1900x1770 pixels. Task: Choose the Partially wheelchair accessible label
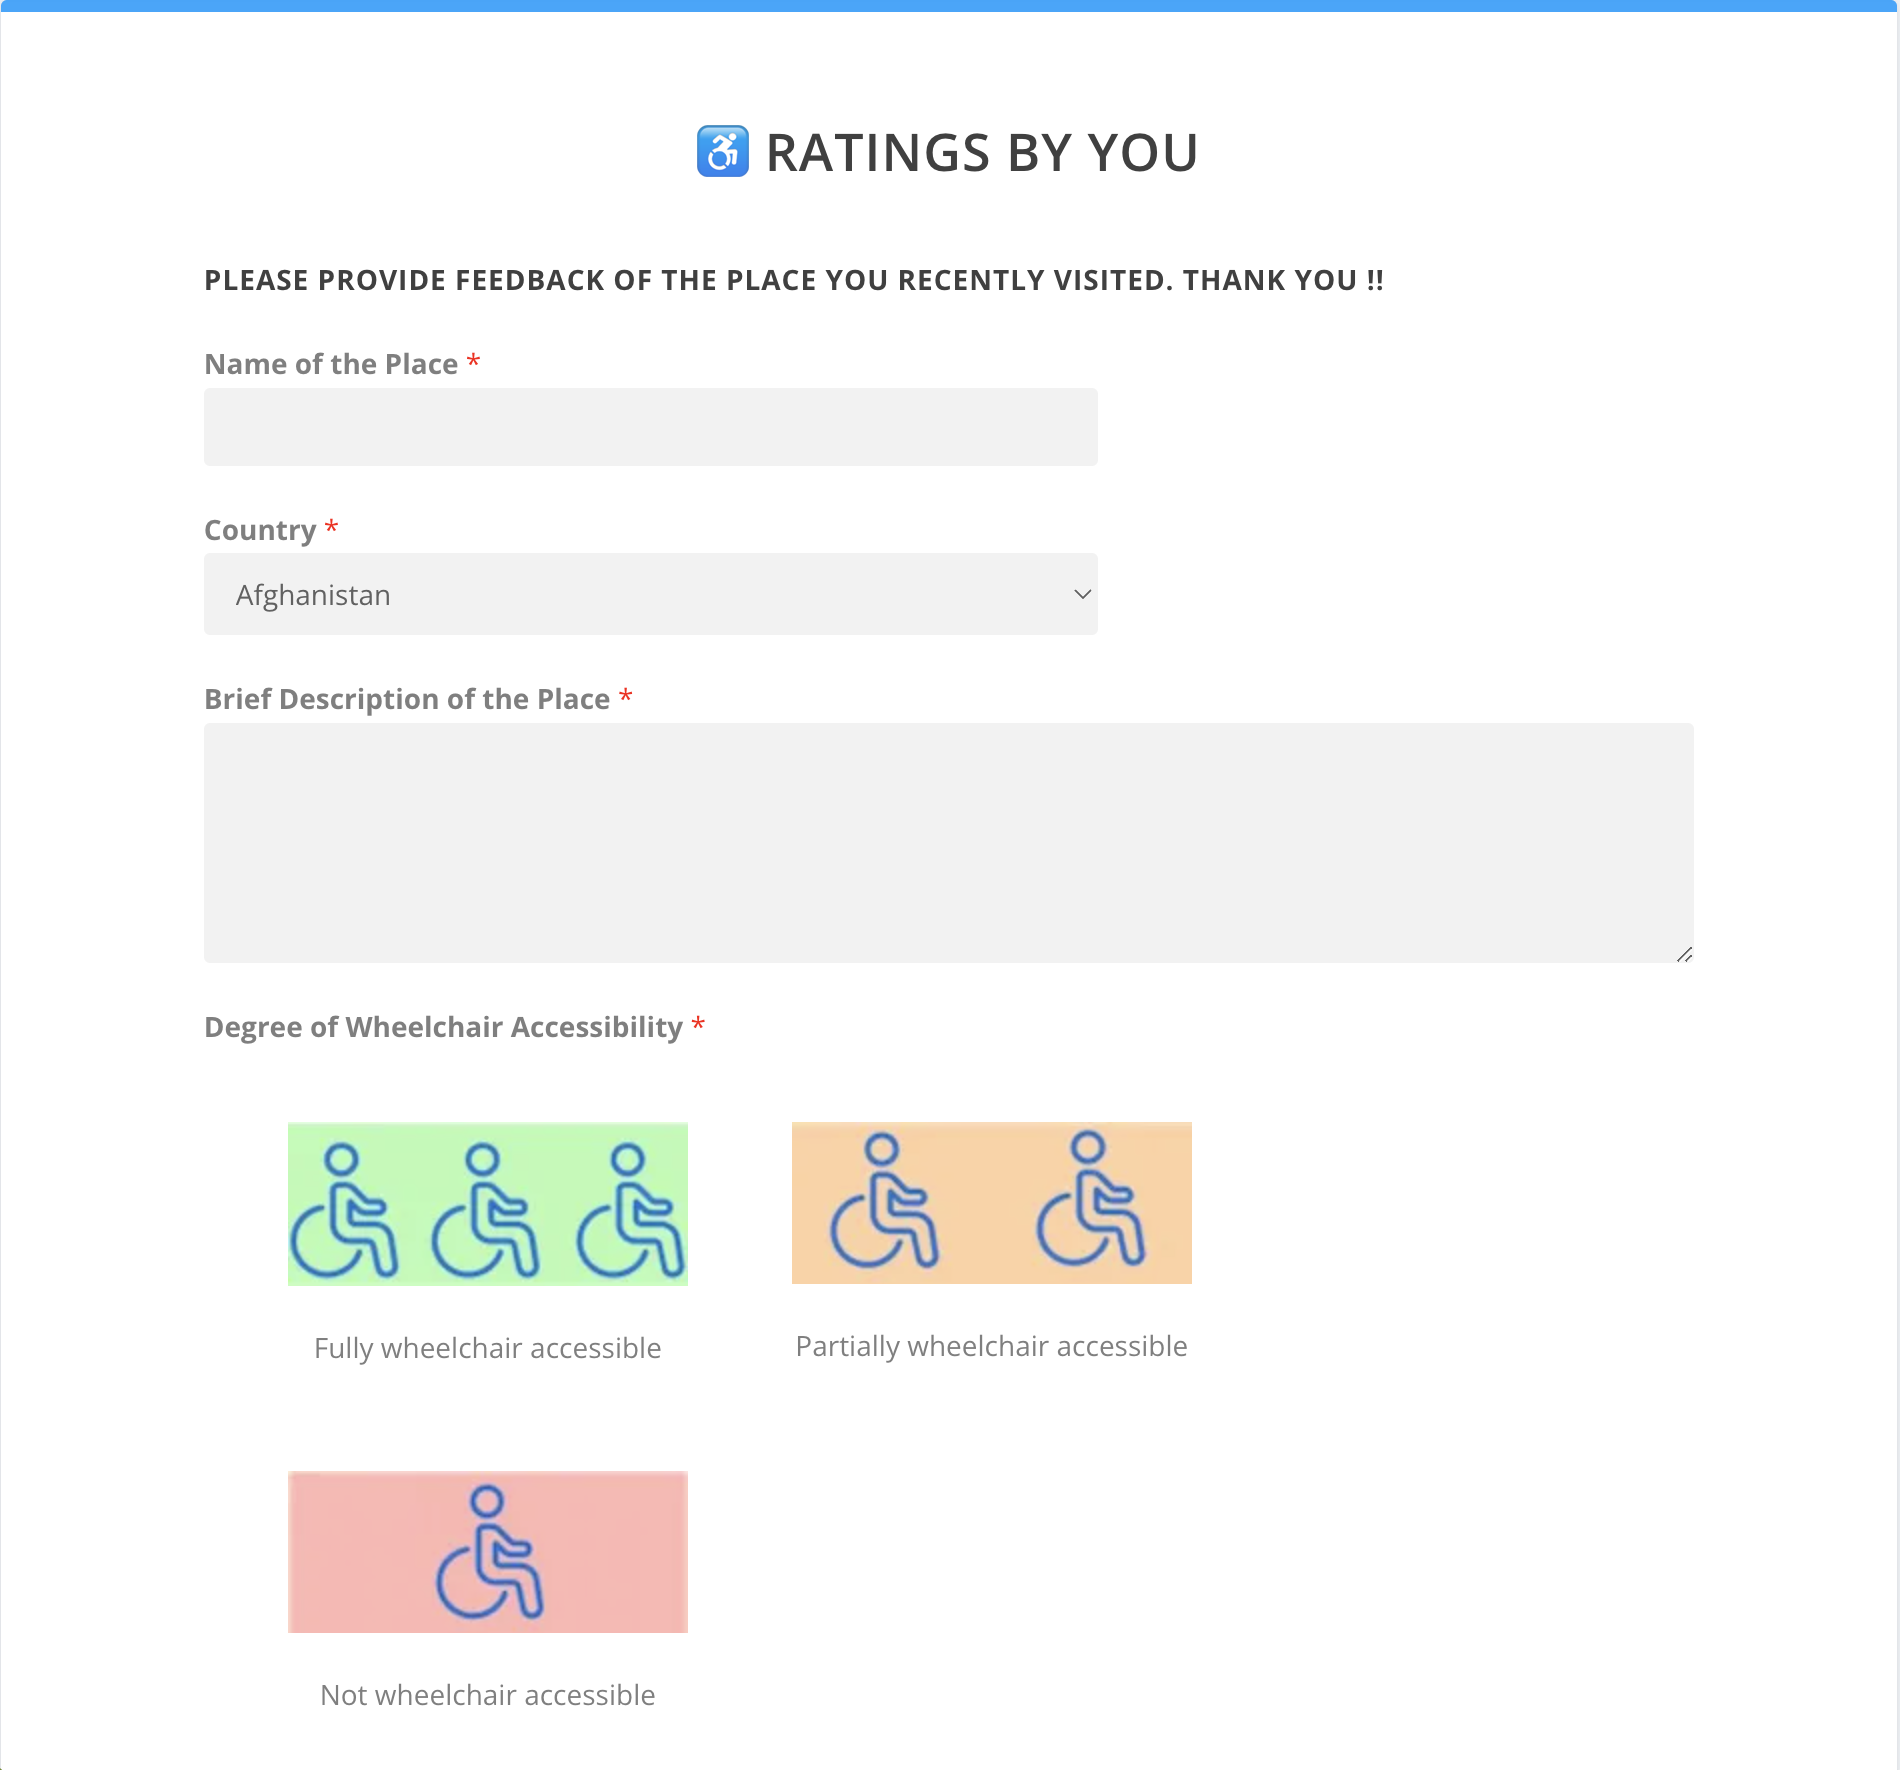(992, 1346)
